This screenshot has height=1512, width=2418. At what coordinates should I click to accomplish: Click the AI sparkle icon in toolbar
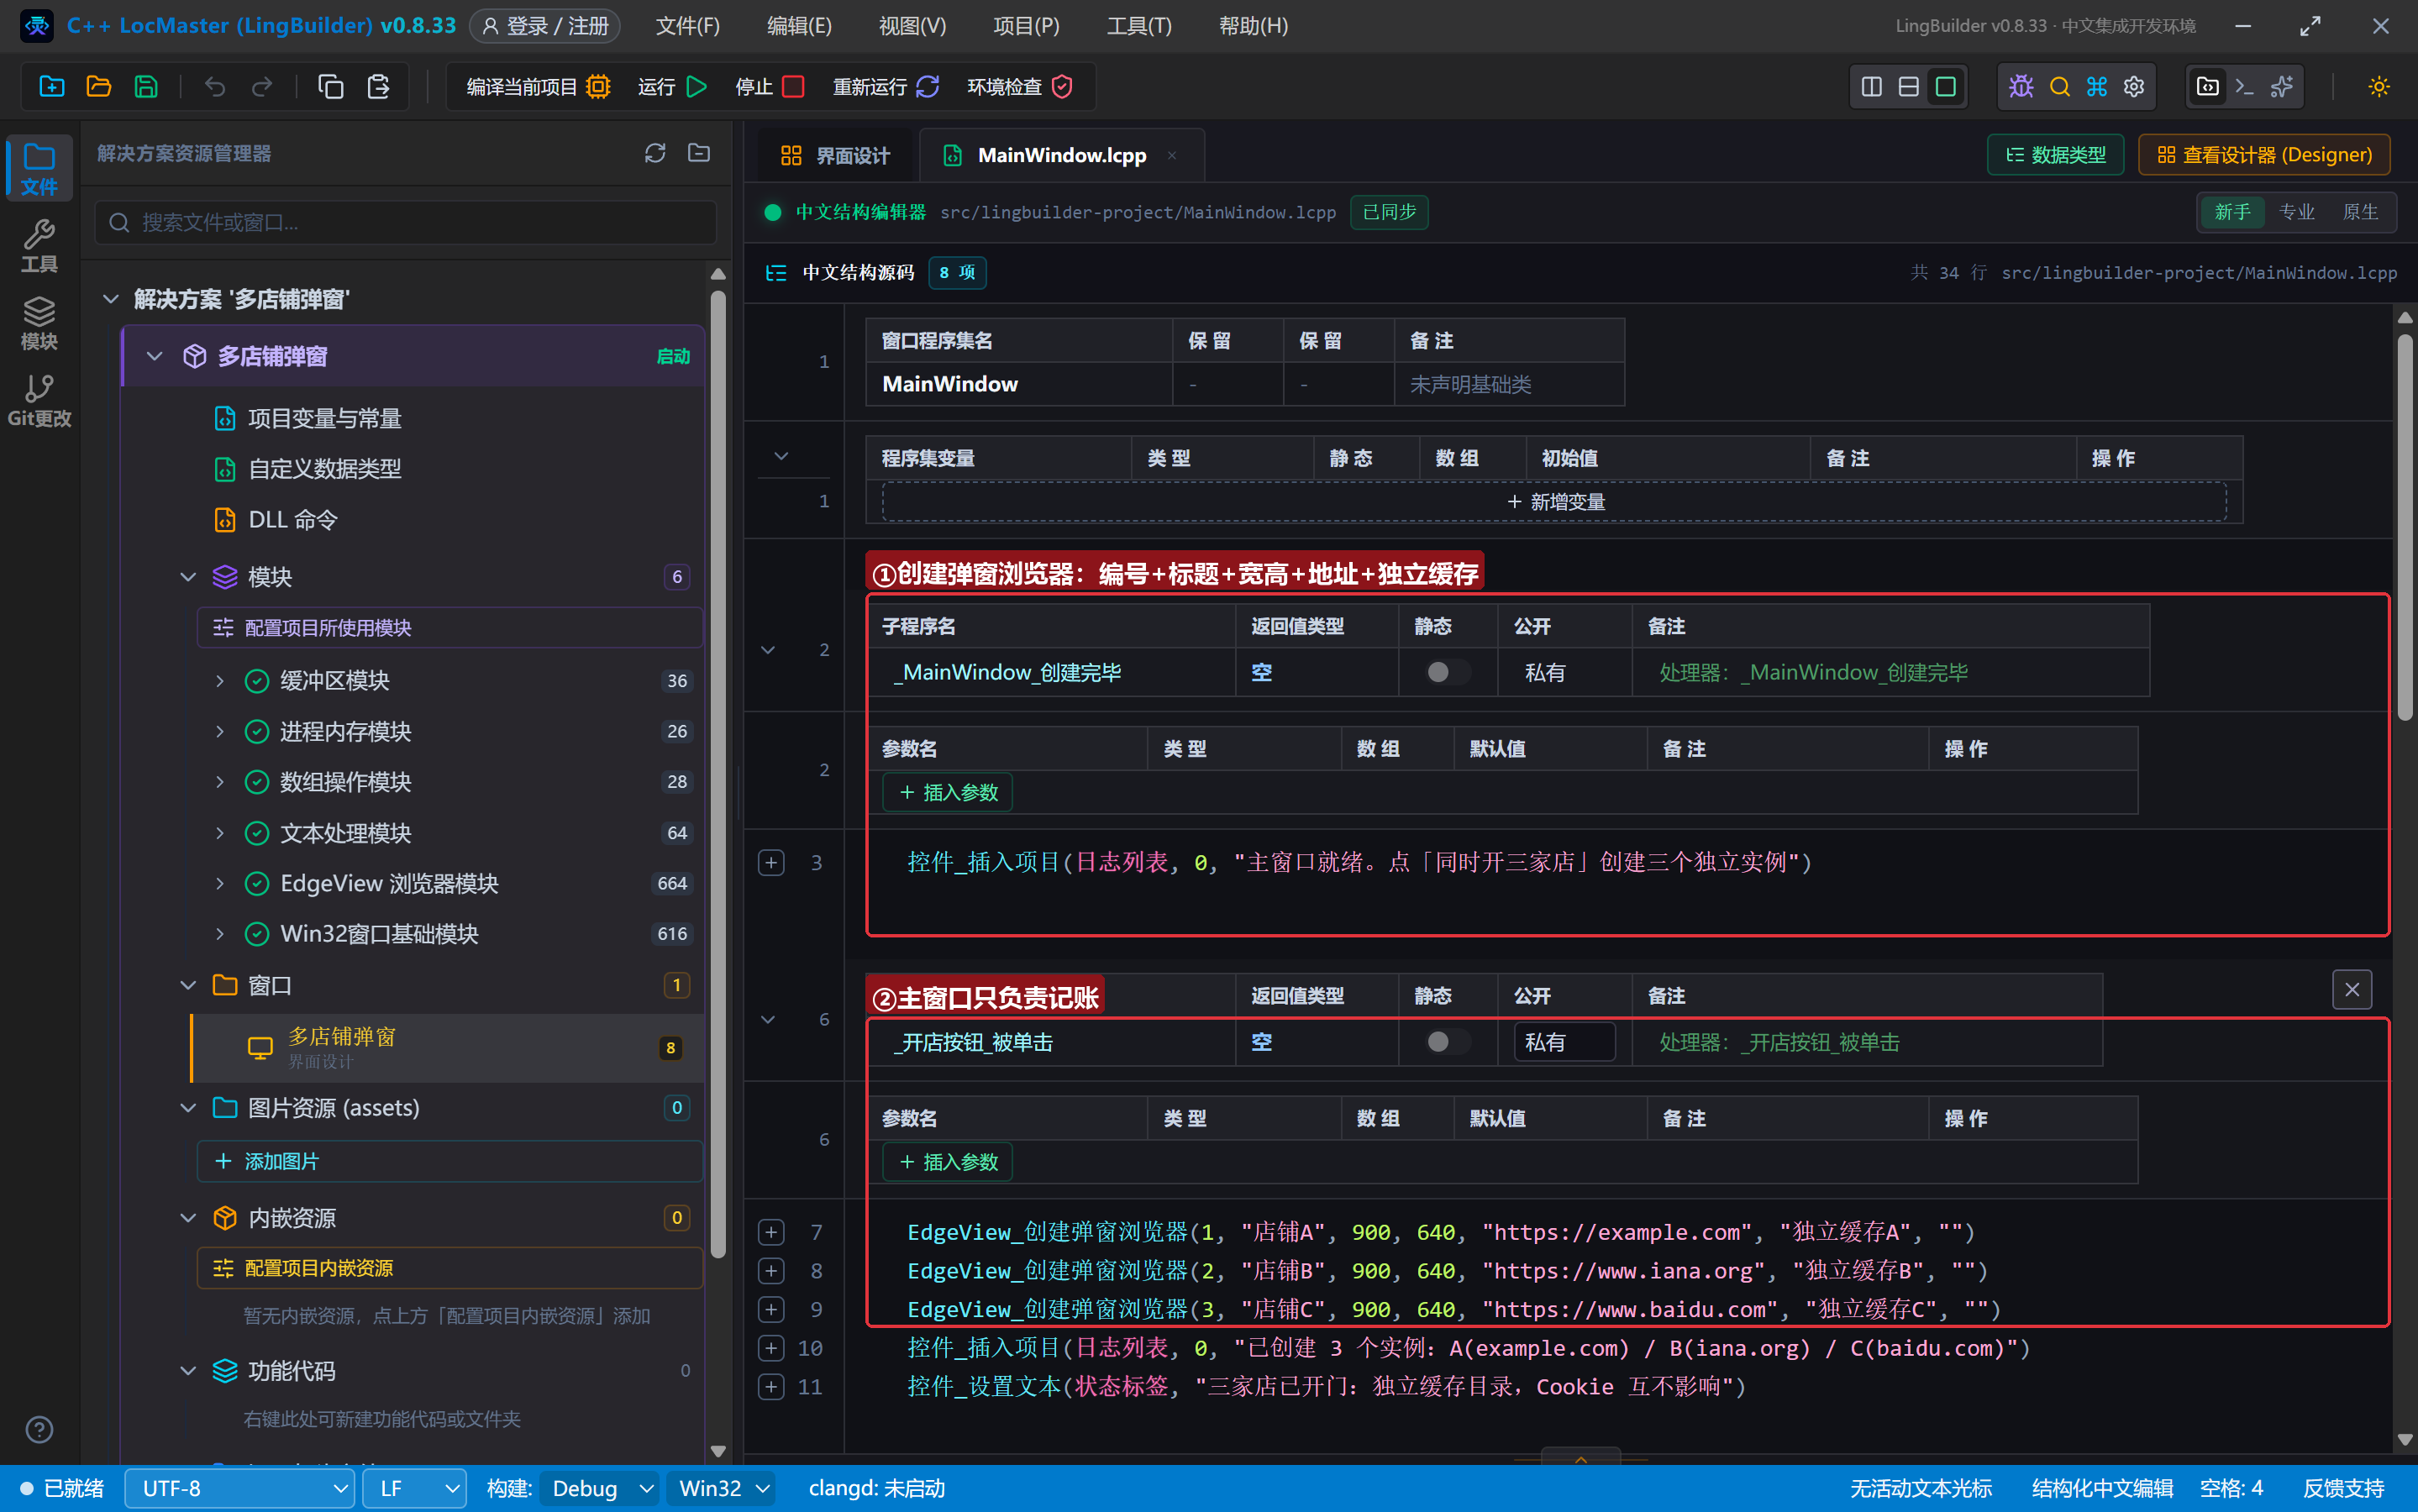(2282, 87)
